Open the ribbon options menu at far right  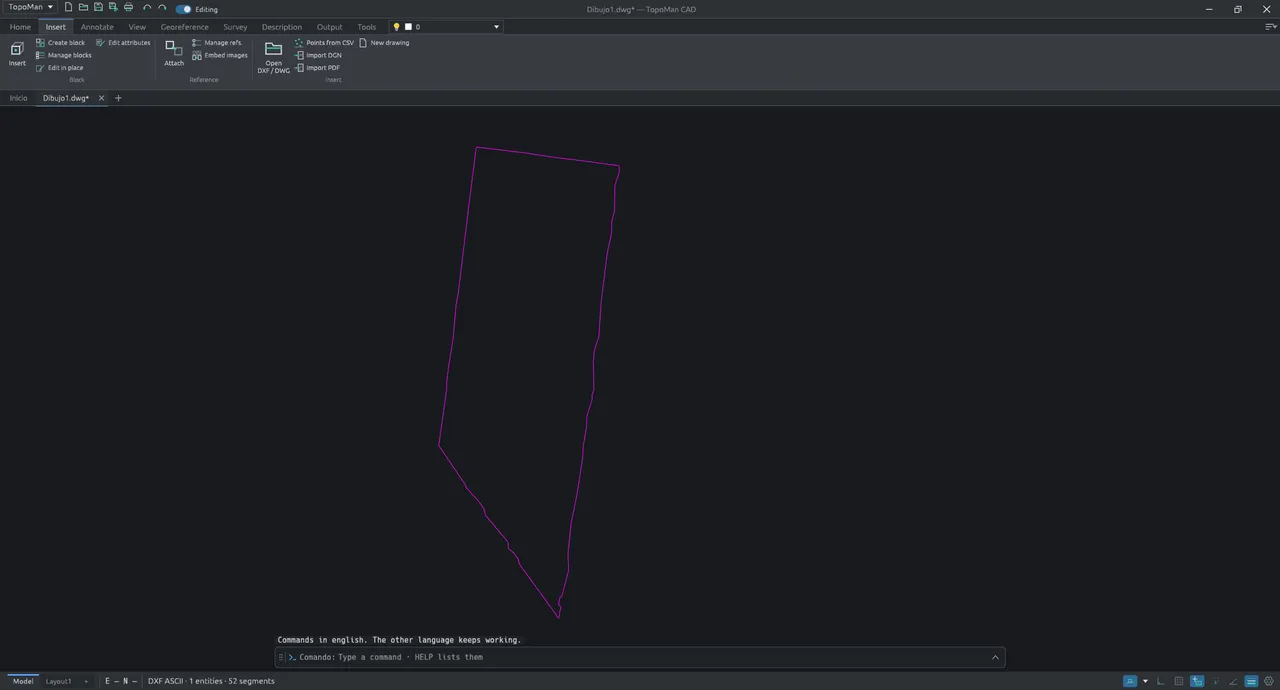(1271, 27)
